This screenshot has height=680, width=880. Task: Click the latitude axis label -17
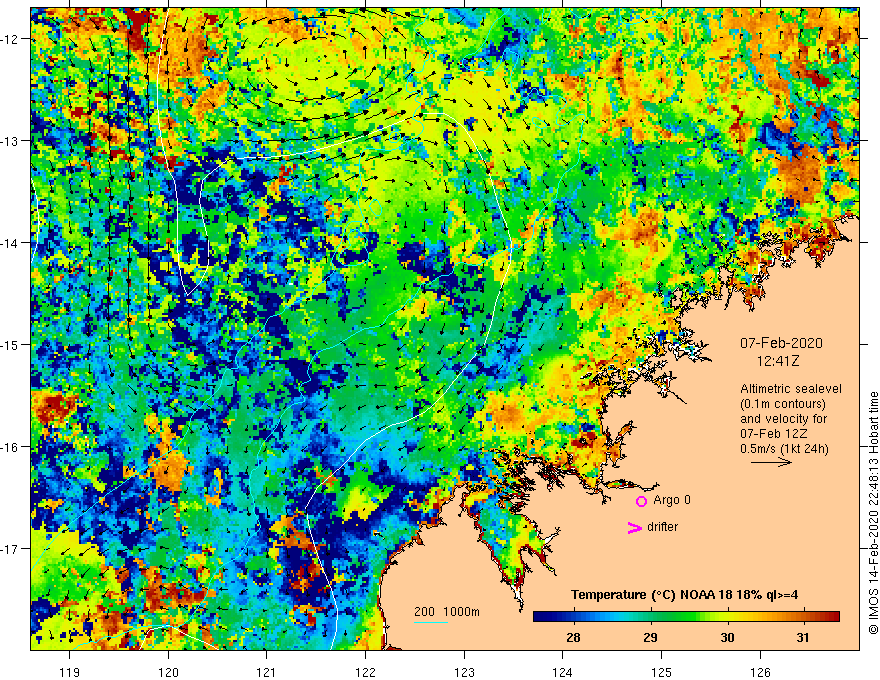[x=11, y=549]
